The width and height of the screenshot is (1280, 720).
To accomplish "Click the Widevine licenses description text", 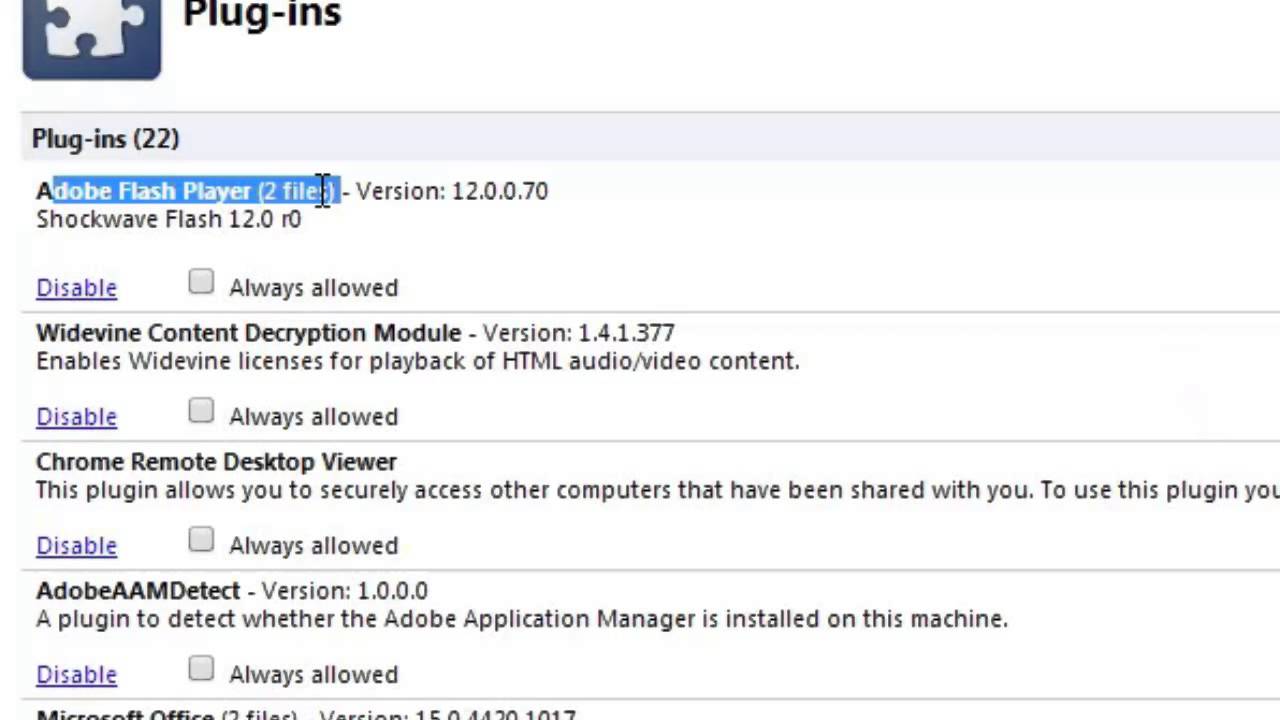I will pos(417,361).
